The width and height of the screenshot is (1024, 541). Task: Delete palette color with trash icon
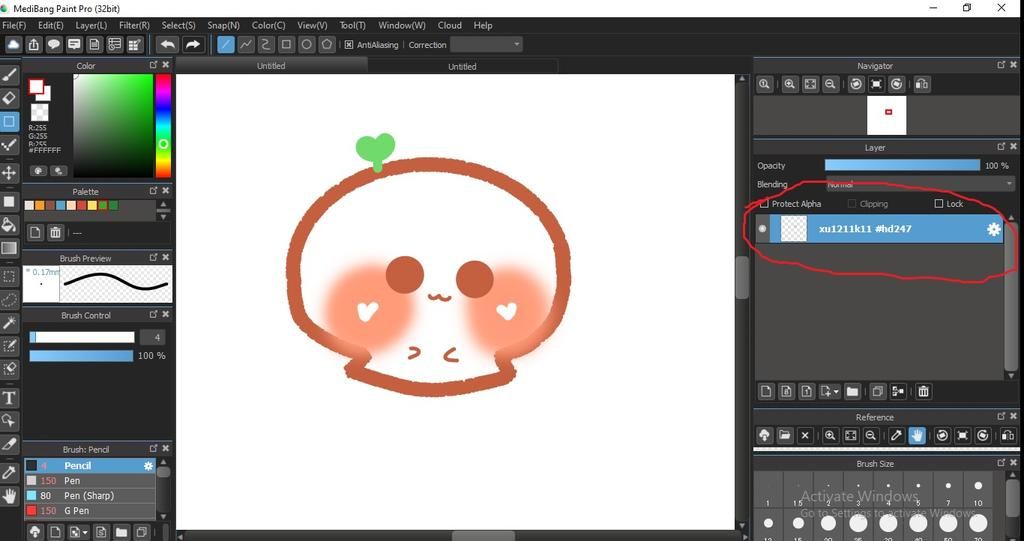click(56, 232)
